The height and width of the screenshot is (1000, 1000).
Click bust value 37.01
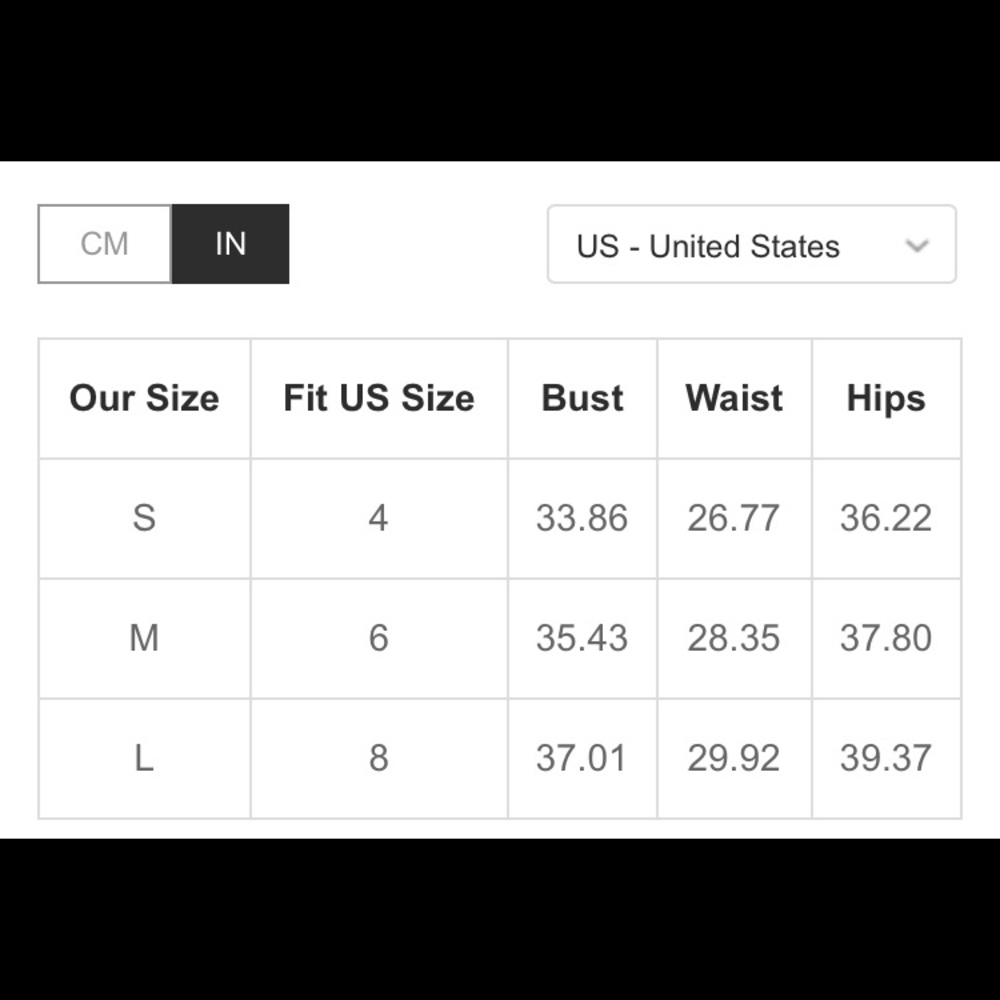click(582, 758)
